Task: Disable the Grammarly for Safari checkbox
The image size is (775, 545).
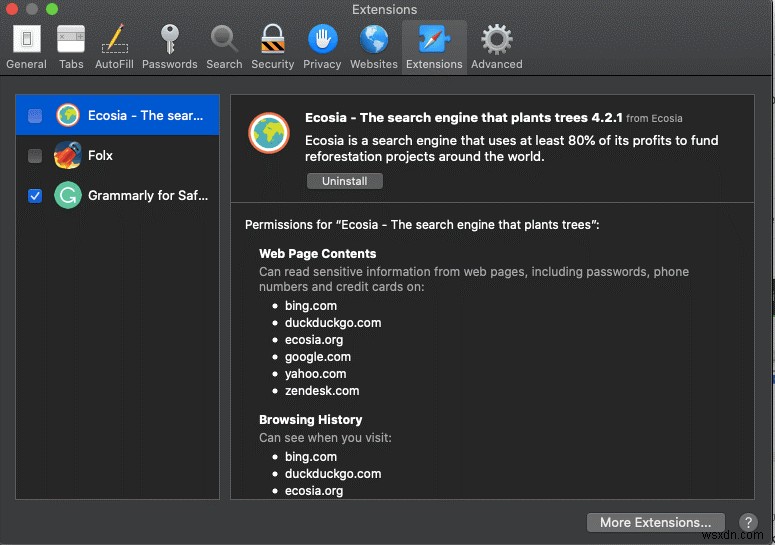Action: (35, 196)
